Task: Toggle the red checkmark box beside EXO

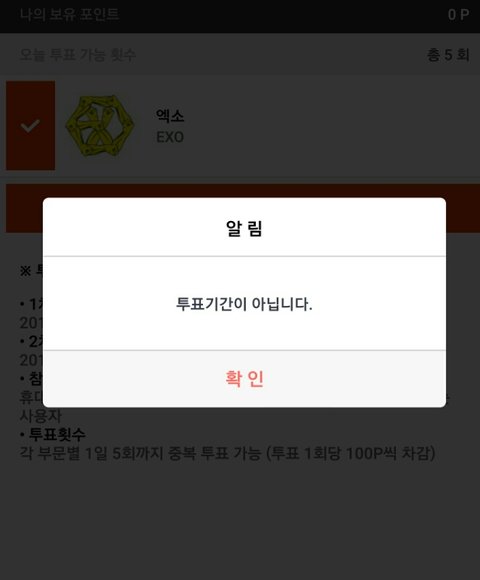Action: coord(30,125)
